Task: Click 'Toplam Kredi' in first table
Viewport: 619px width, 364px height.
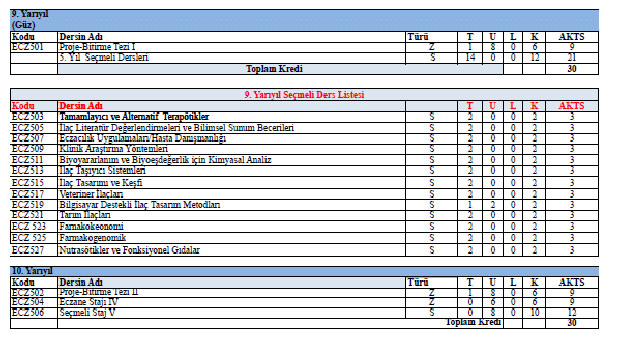Action: coord(274,69)
